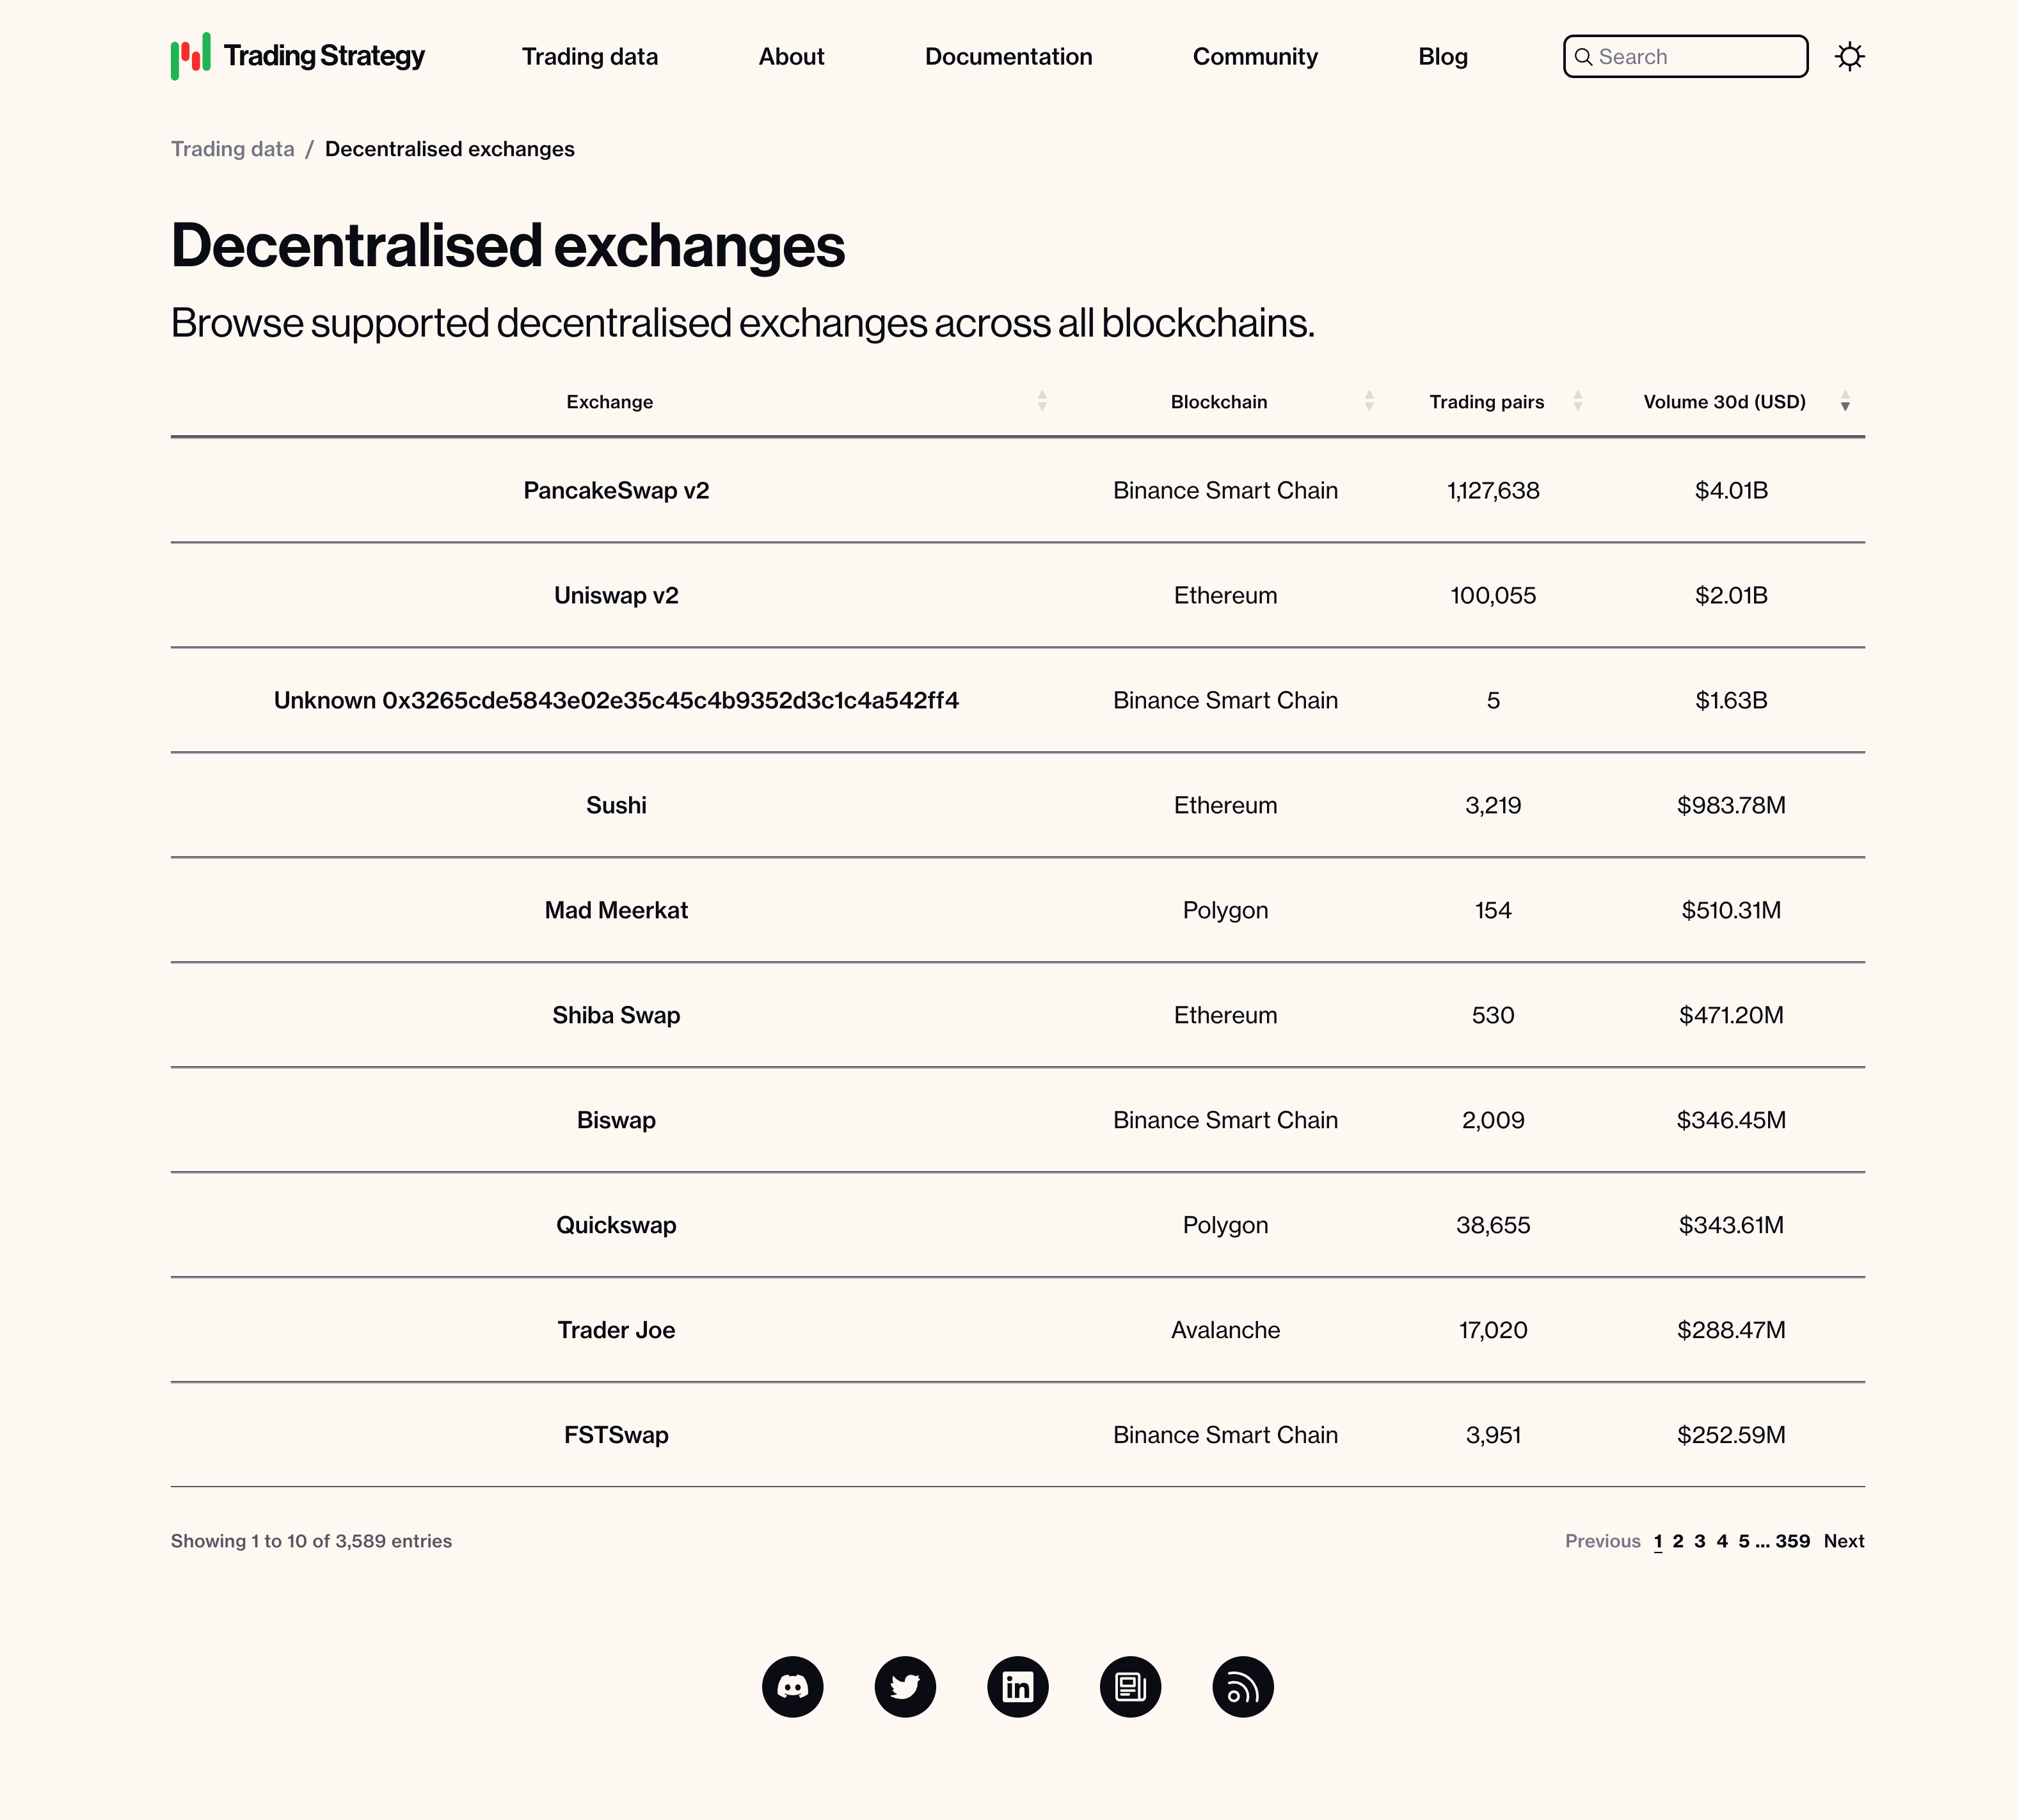The width and height of the screenshot is (2017, 1820).
Task: Toggle sorting on the Blockchain column
Action: point(1369,402)
